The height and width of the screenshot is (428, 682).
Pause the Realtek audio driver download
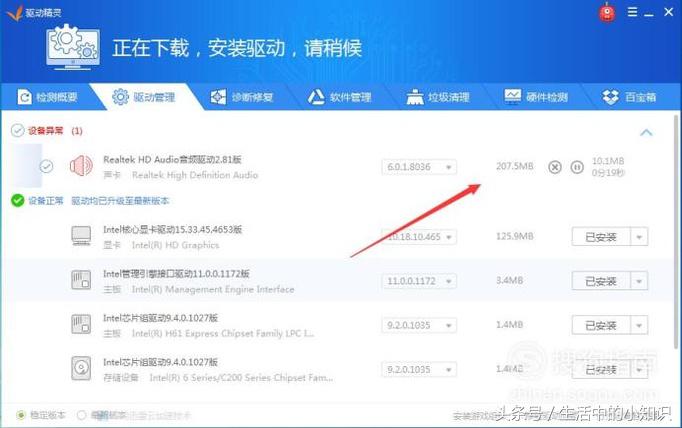576,167
